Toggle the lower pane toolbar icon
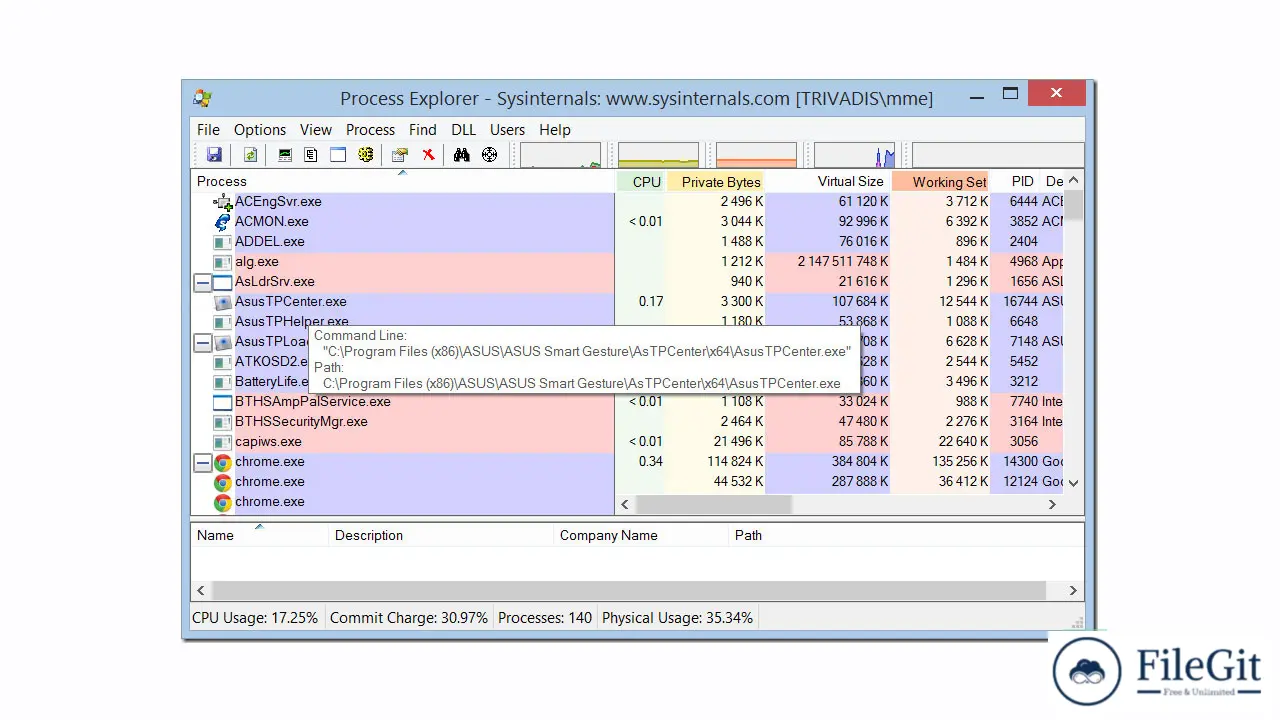Screen dimensions: 1280x720 [338, 155]
